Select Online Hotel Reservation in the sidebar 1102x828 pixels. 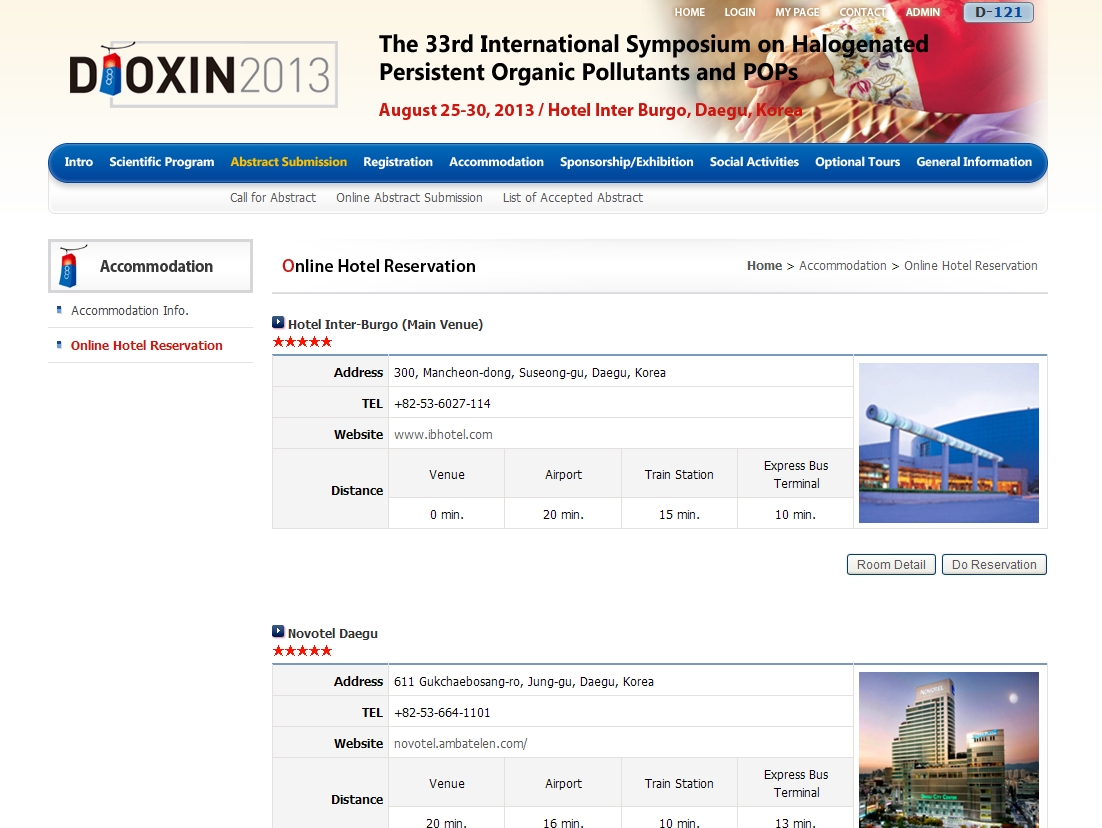tap(147, 345)
